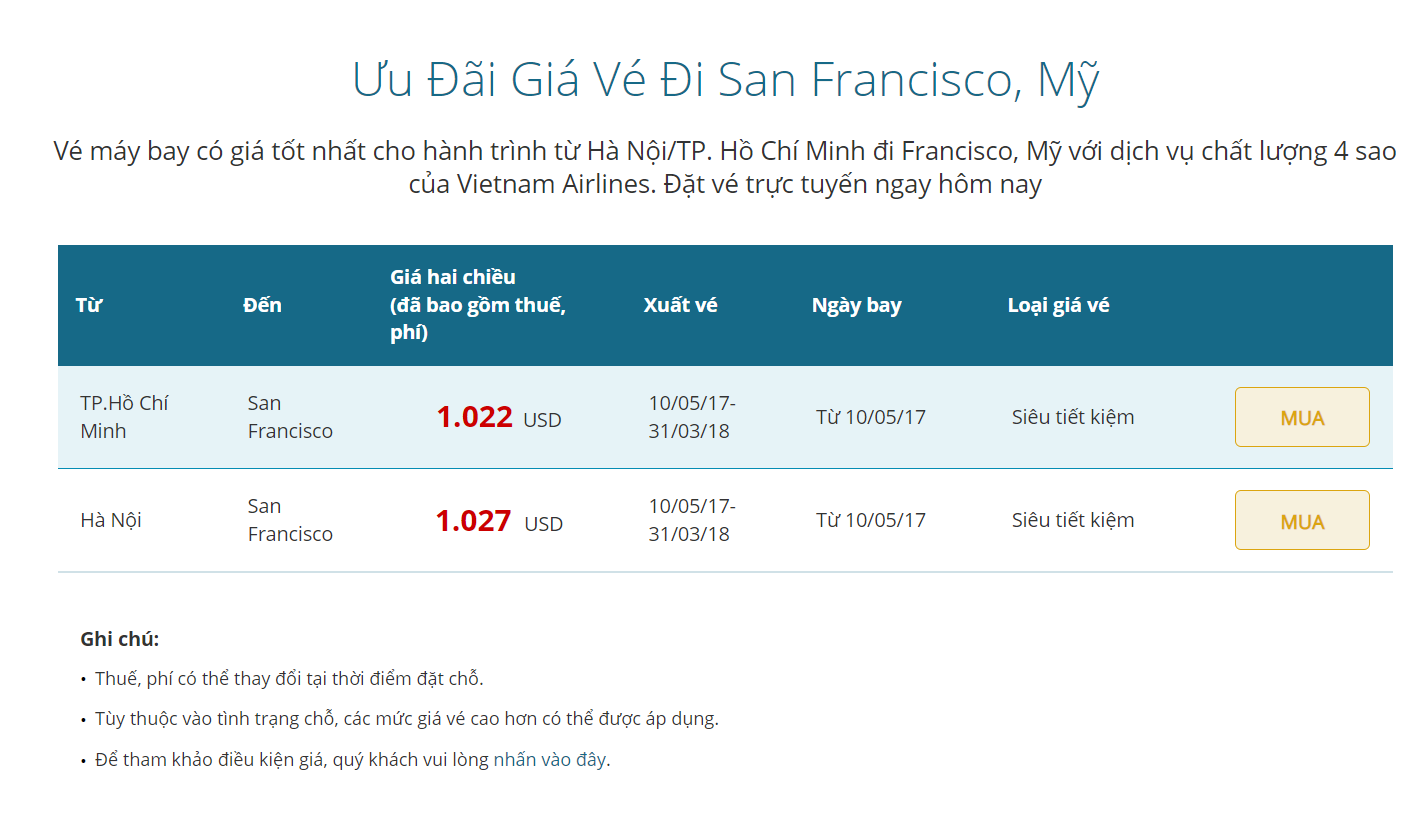Viewport: 1421px width, 816px height.
Task: Click MUA button for Hà Nội flight
Action: click(x=1301, y=520)
